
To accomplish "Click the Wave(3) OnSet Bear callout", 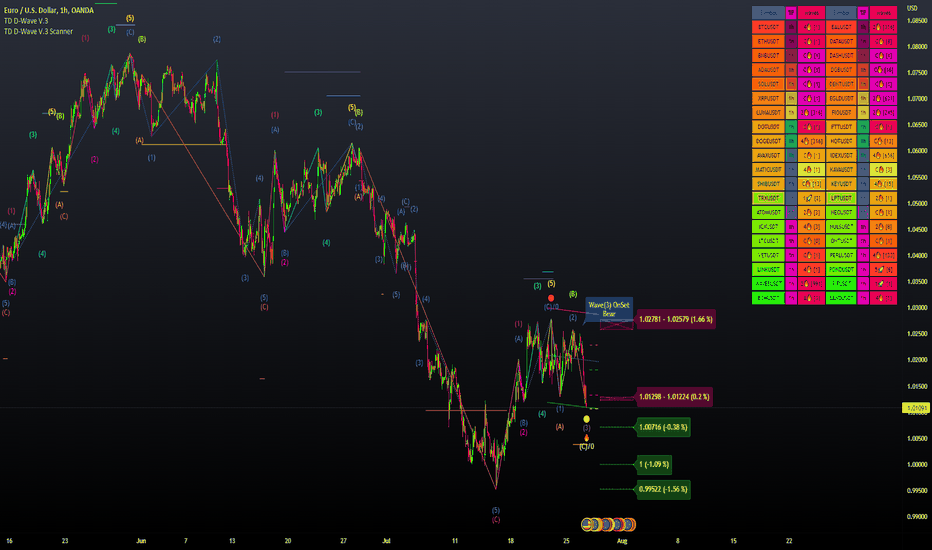I will [609, 309].
